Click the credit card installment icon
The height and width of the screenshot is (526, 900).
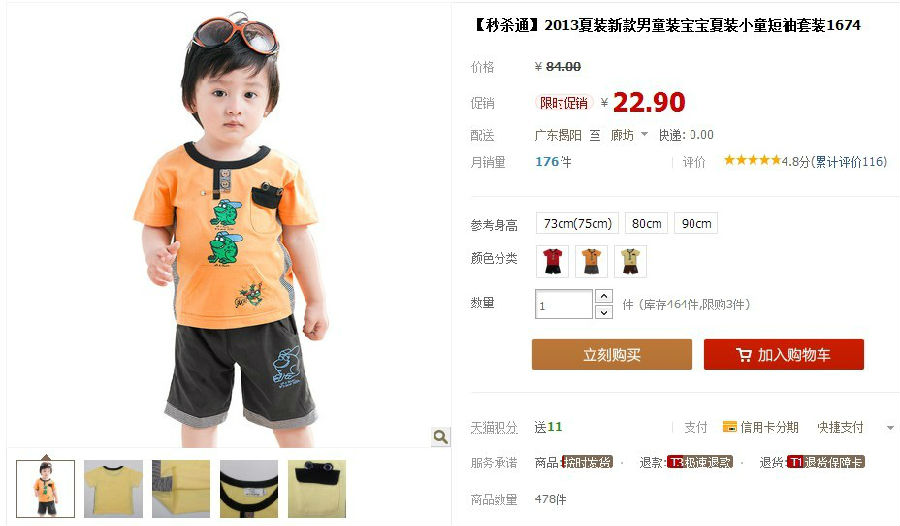click(x=730, y=427)
